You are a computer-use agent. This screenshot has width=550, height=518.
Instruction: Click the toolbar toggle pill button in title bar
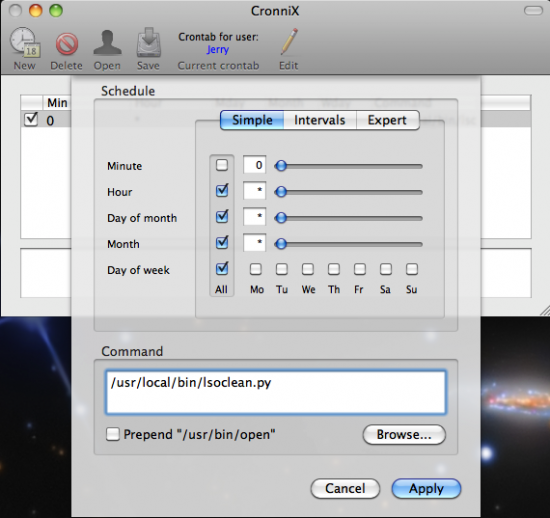[x=533, y=11]
